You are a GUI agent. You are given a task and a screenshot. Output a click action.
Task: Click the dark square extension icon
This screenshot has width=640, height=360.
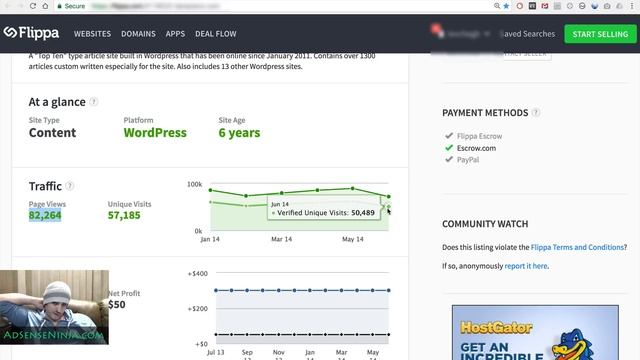pos(532,6)
